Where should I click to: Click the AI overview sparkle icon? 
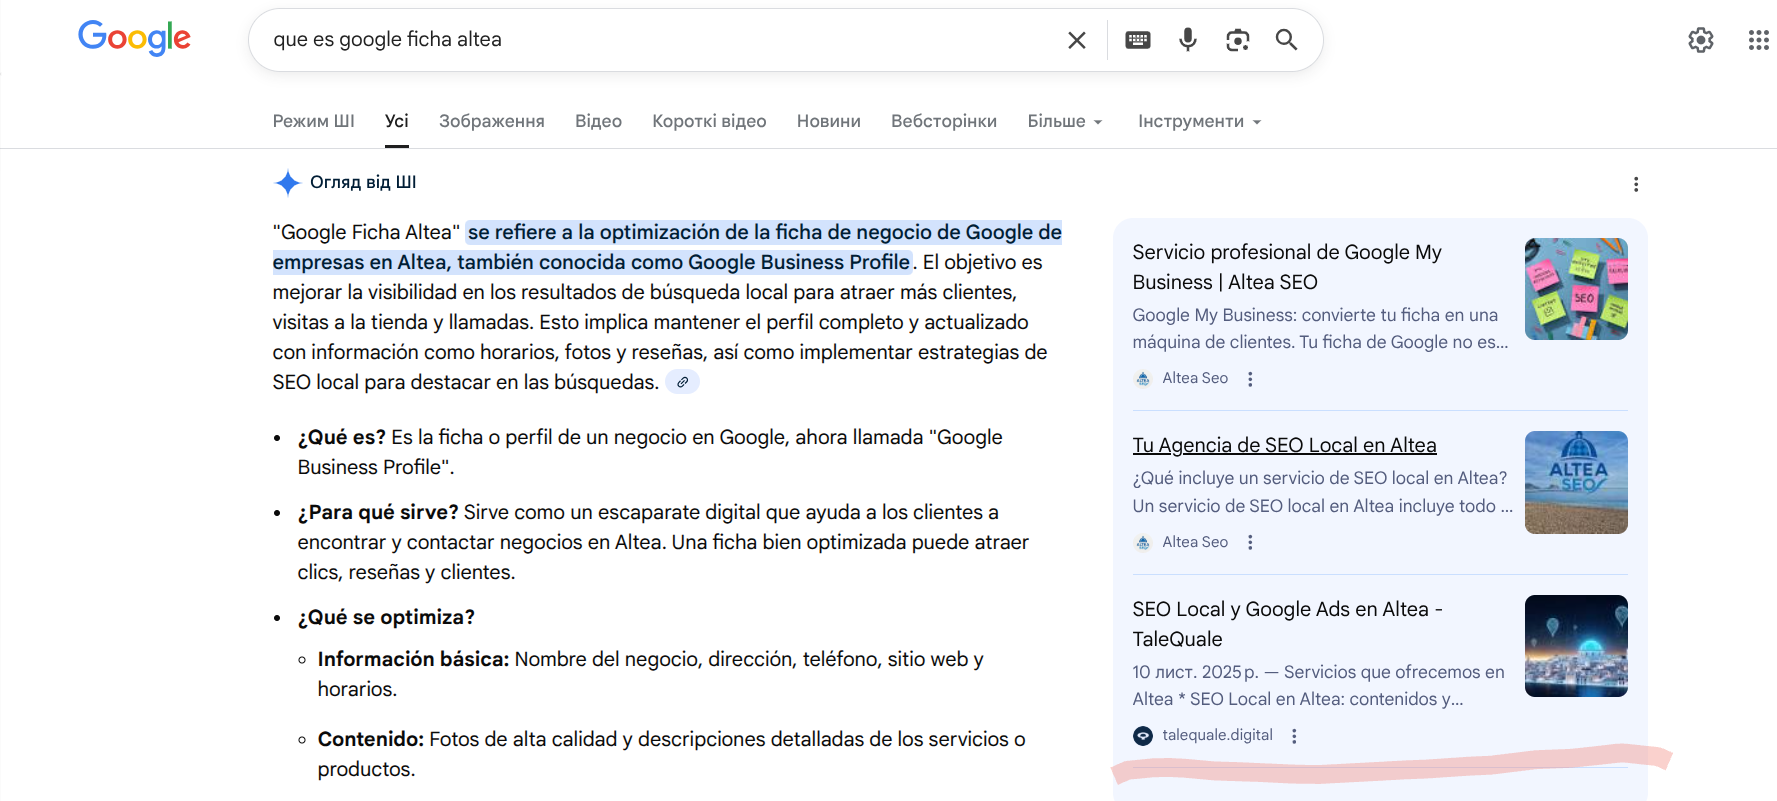tap(287, 183)
